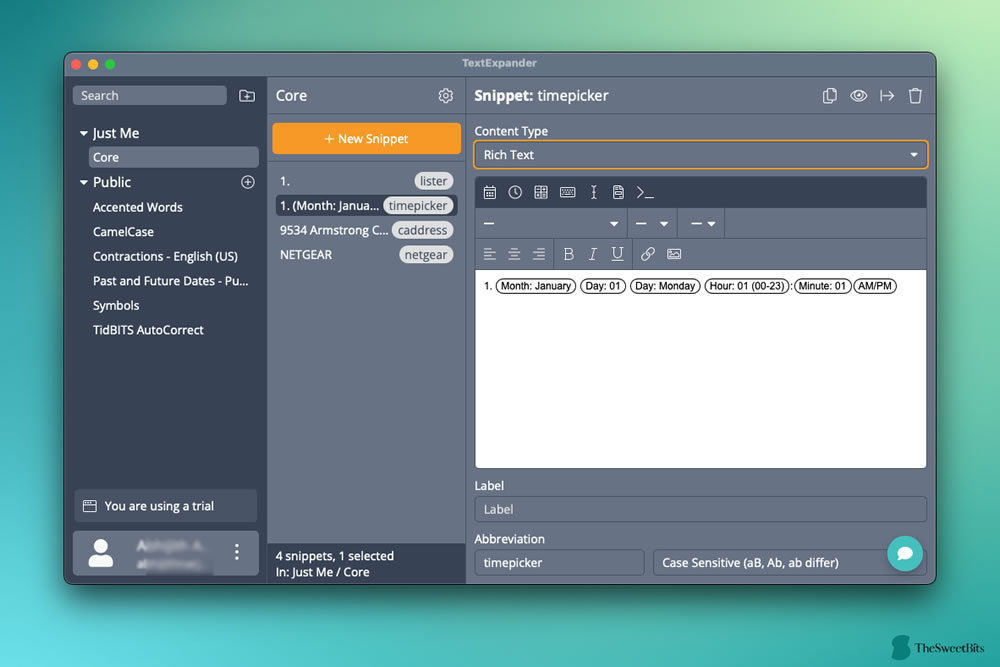Insert a keyboard key macro

pyautogui.click(x=568, y=192)
